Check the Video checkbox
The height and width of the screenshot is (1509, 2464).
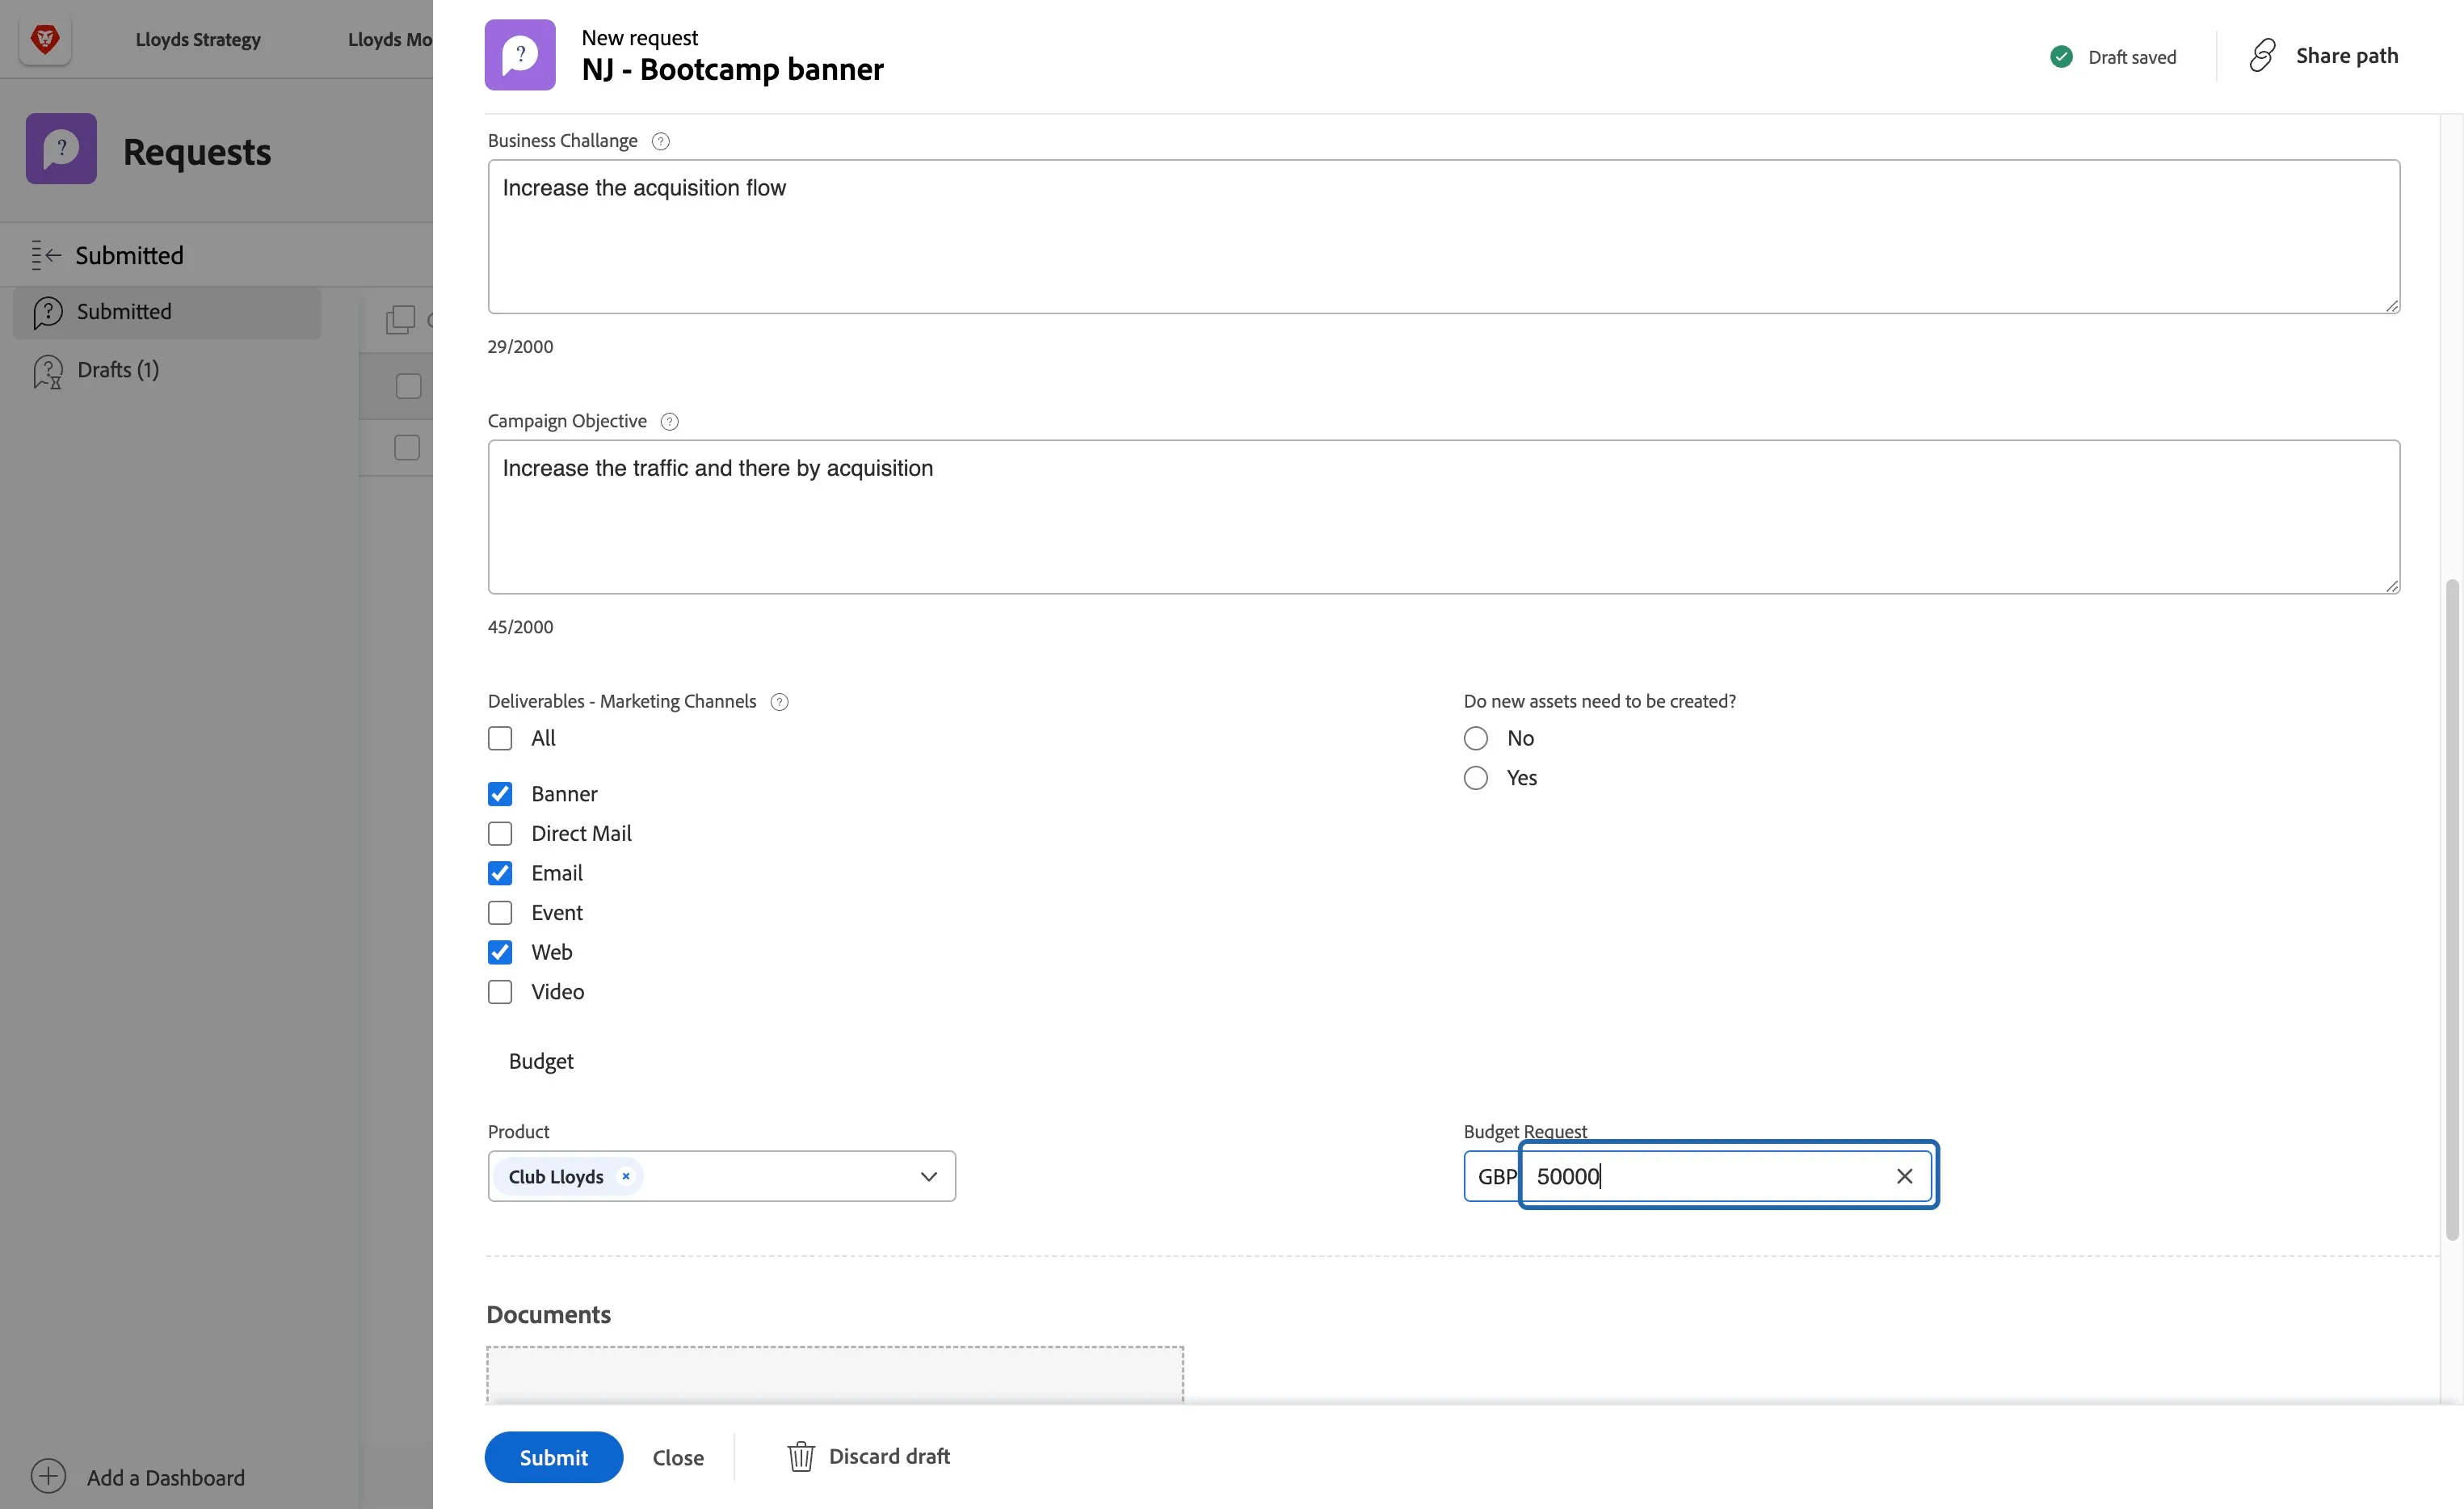(500, 992)
